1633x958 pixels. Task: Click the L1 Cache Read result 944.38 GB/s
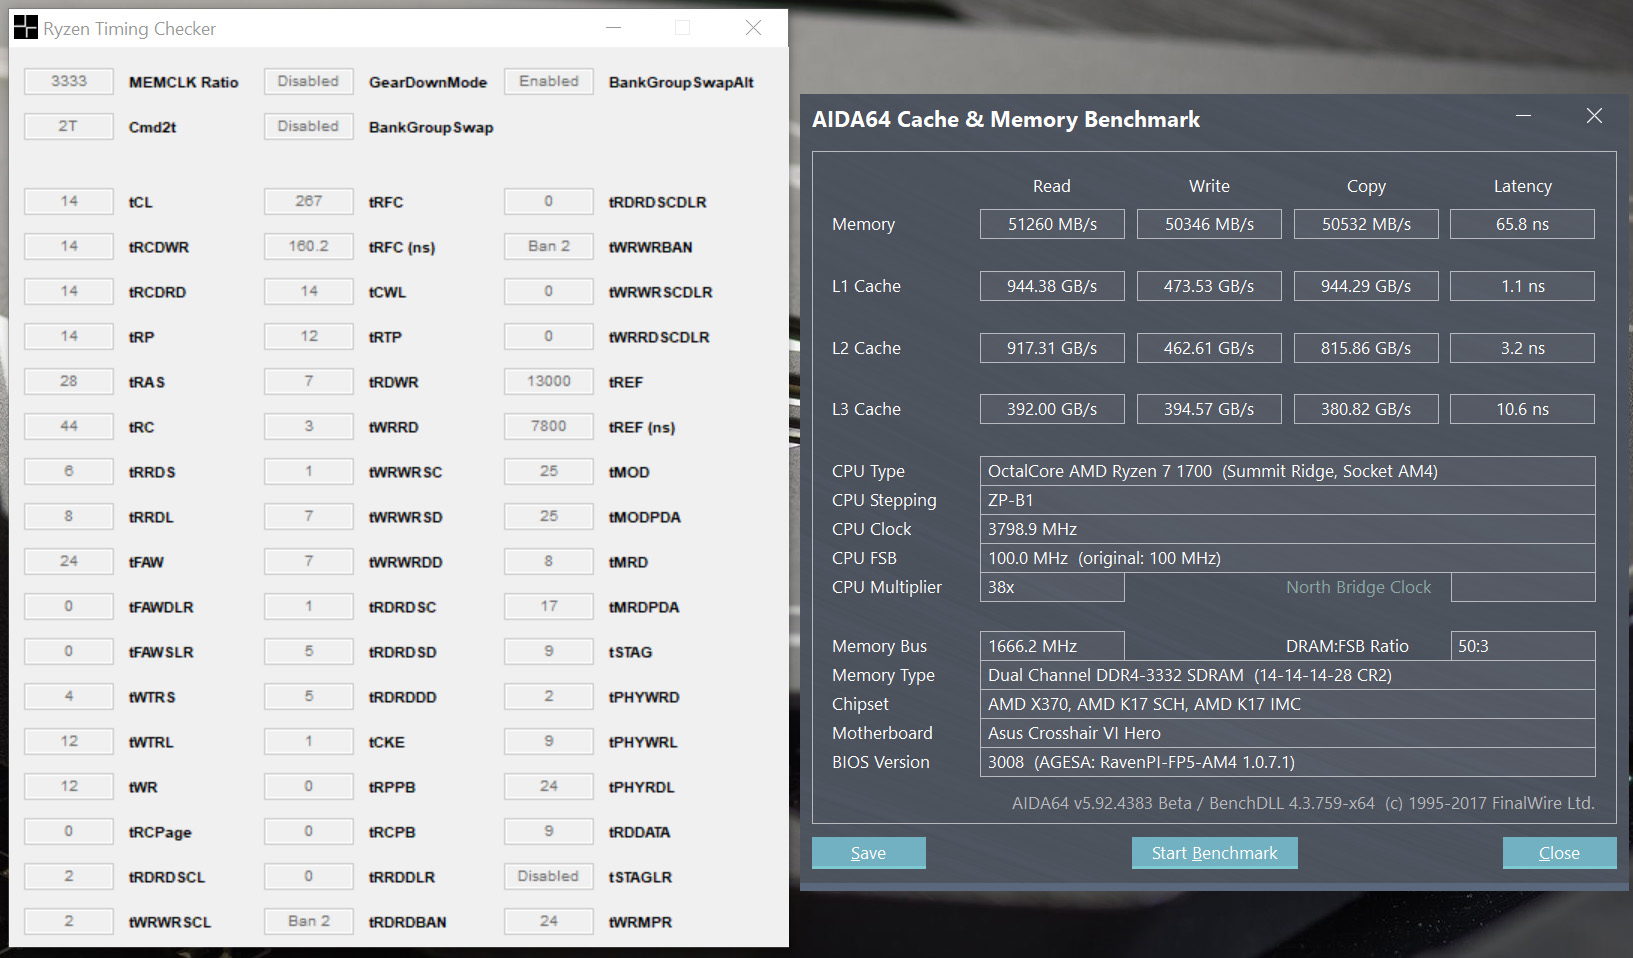(1052, 286)
